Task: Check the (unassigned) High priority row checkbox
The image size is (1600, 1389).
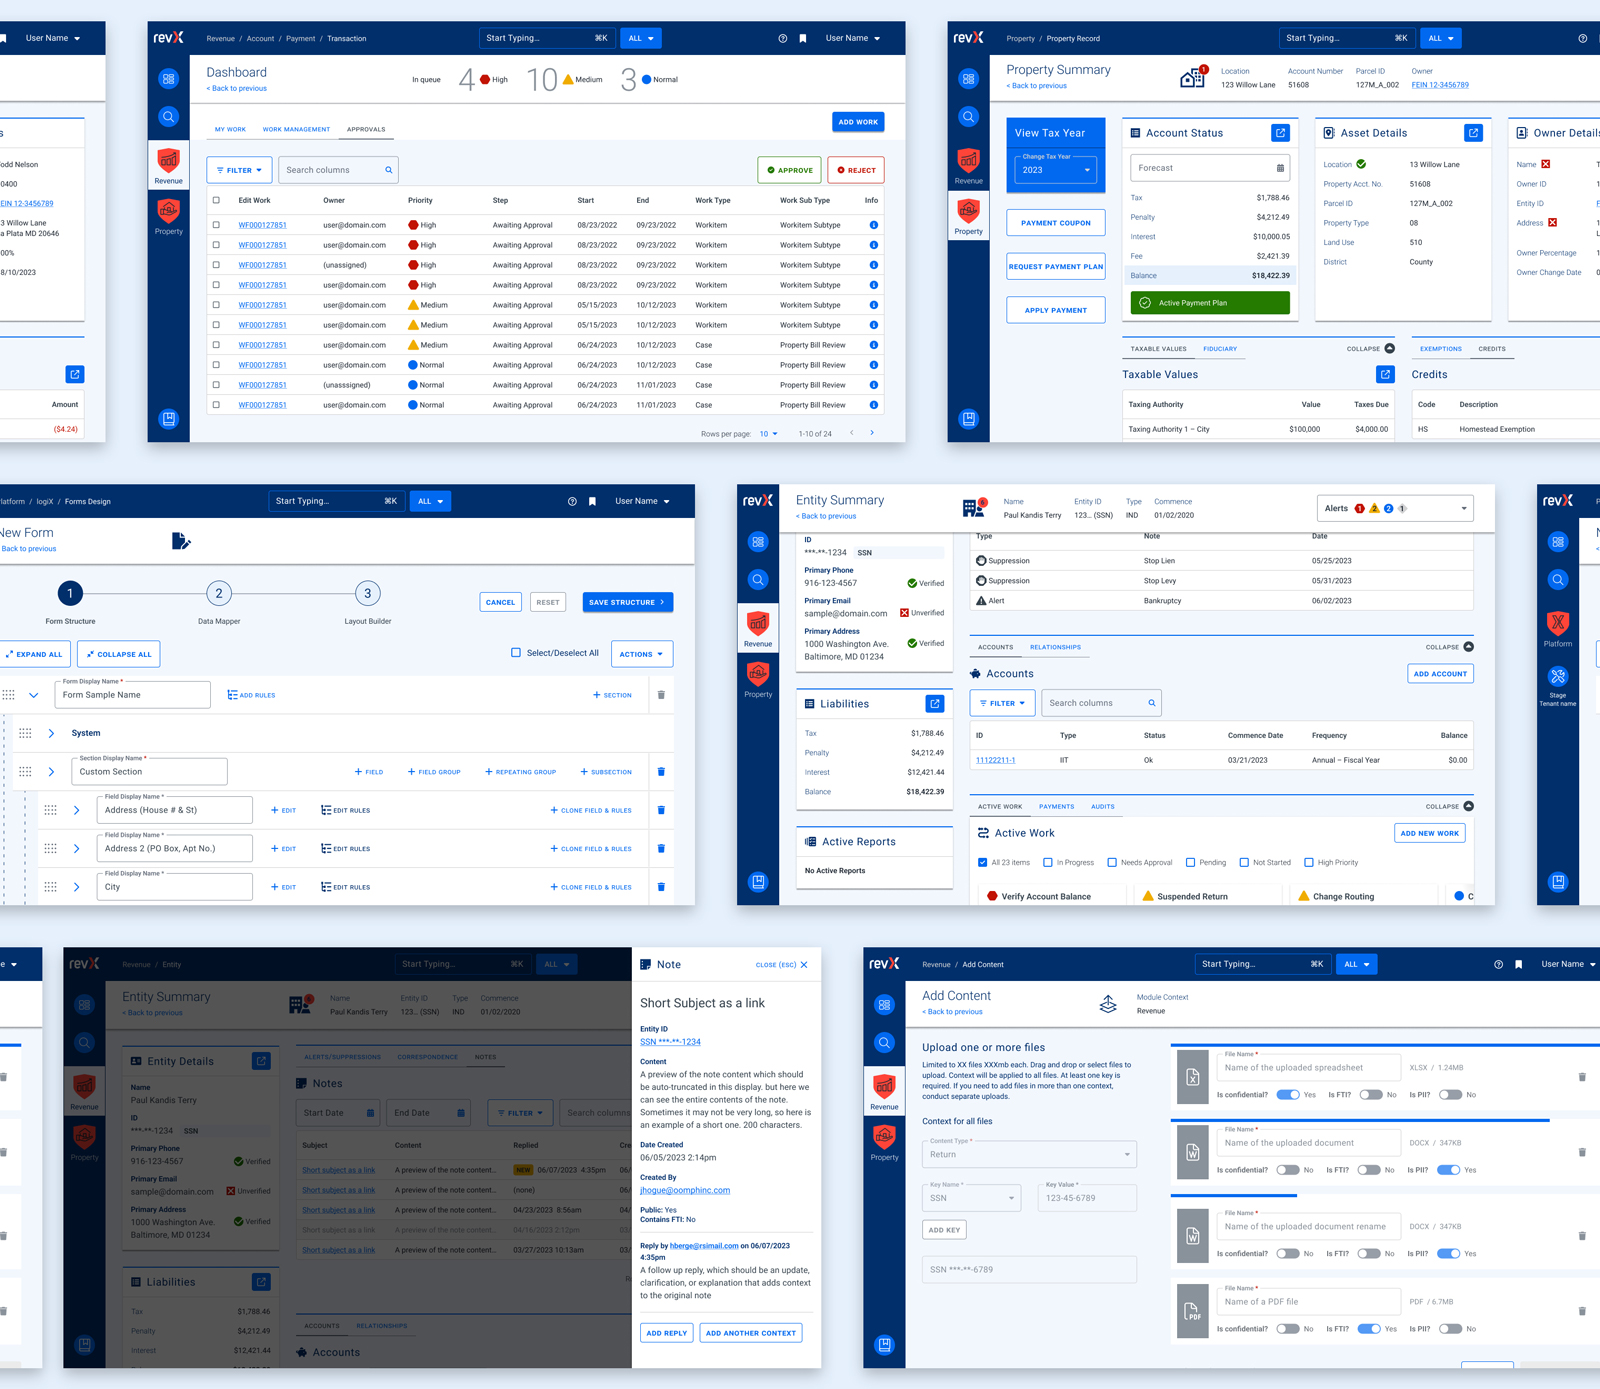Action: tap(216, 265)
